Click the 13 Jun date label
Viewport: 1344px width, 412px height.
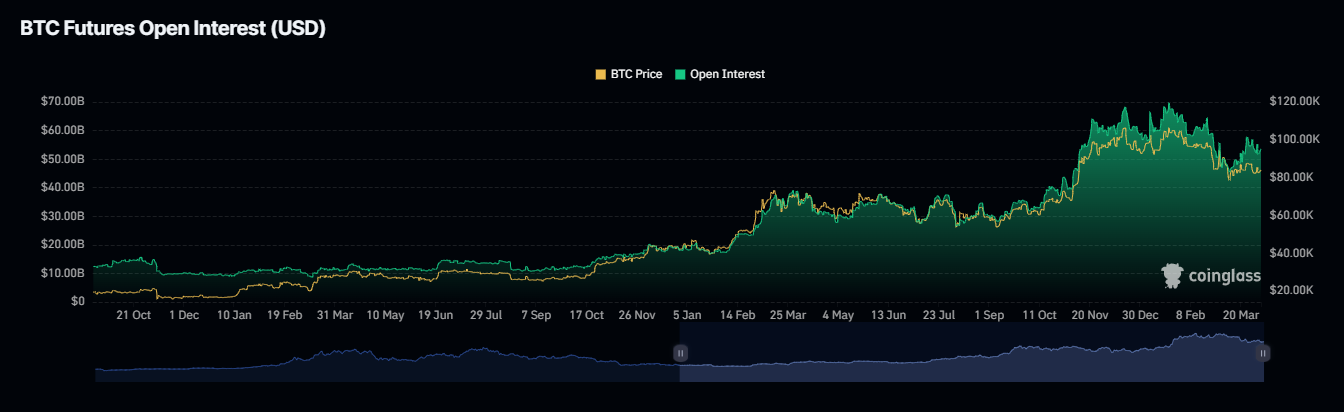(x=889, y=315)
